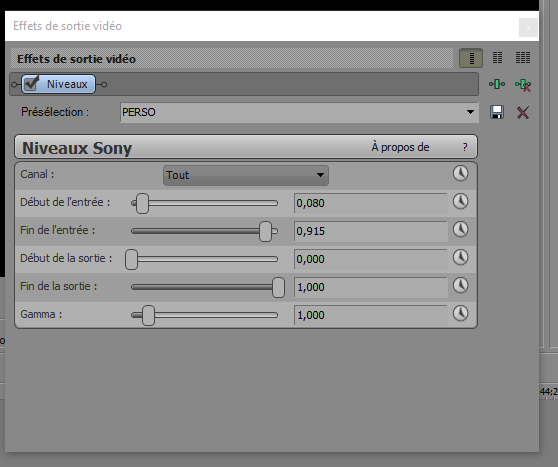
Task: Switch to the three-column layout view
Action: click(523, 58)
